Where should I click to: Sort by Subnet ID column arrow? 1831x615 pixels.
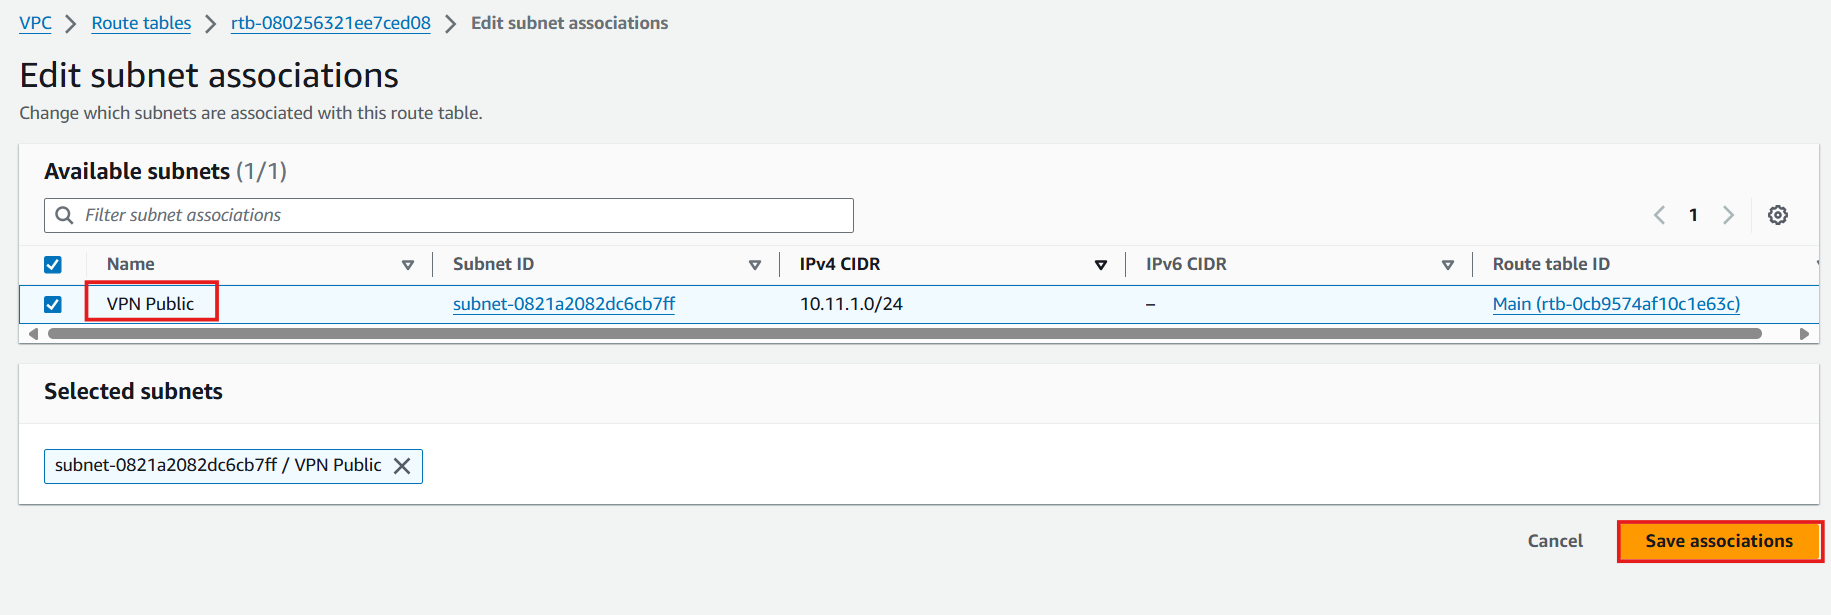755,265
